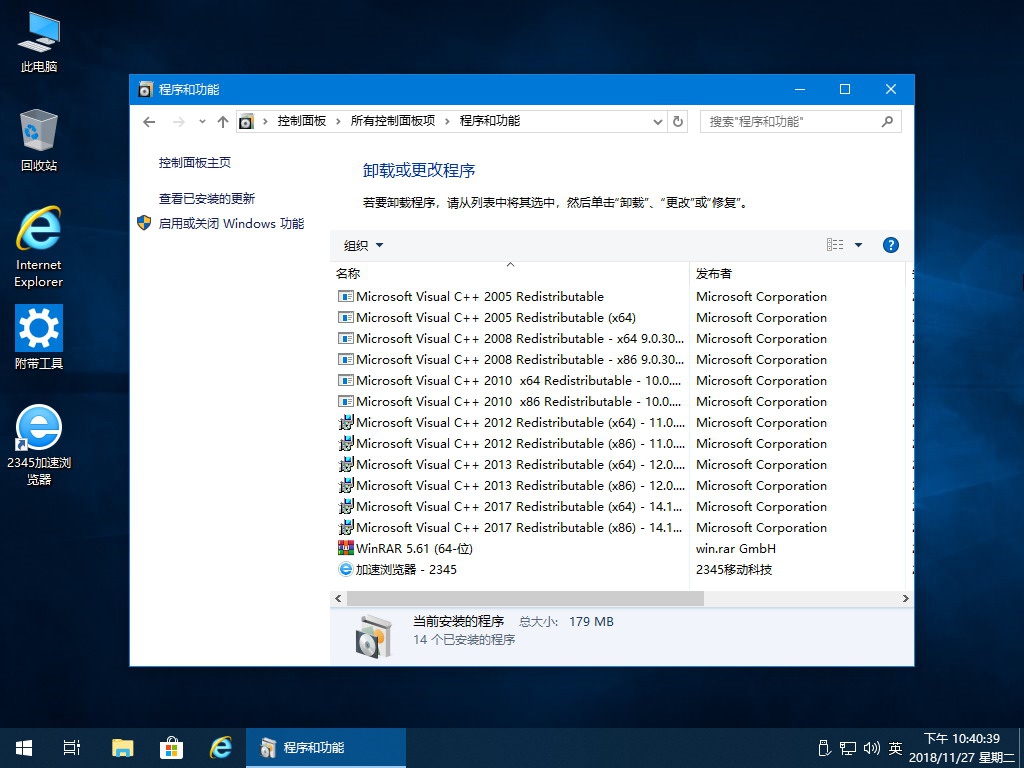Click publisher win.rar GmbH cell

(x=735, y=549)
